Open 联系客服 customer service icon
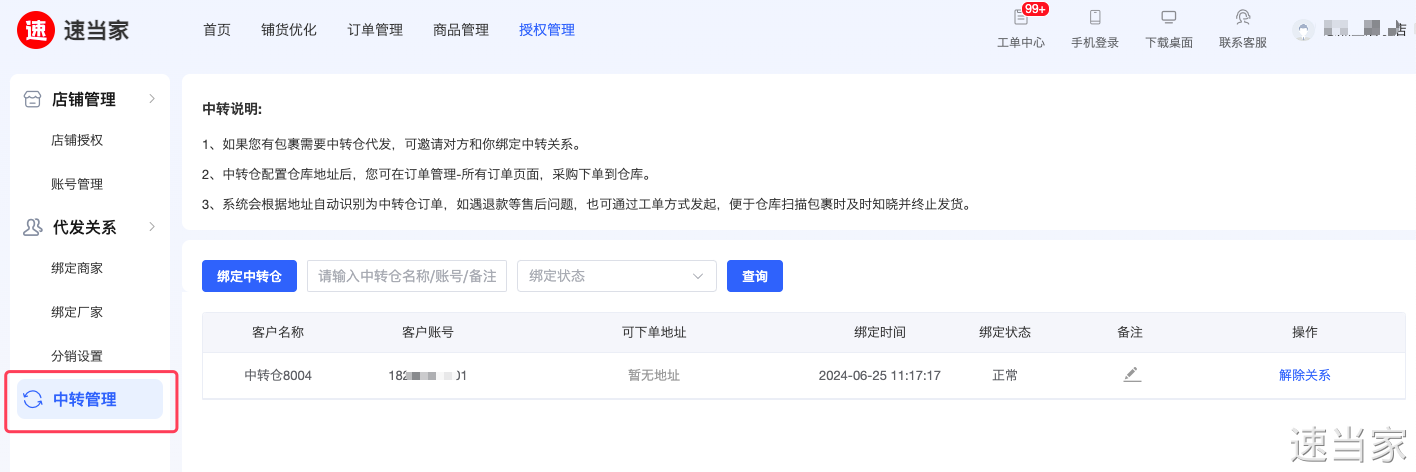The width and height of the screenshot is (1416, 472). click(x=1242, y=18)
